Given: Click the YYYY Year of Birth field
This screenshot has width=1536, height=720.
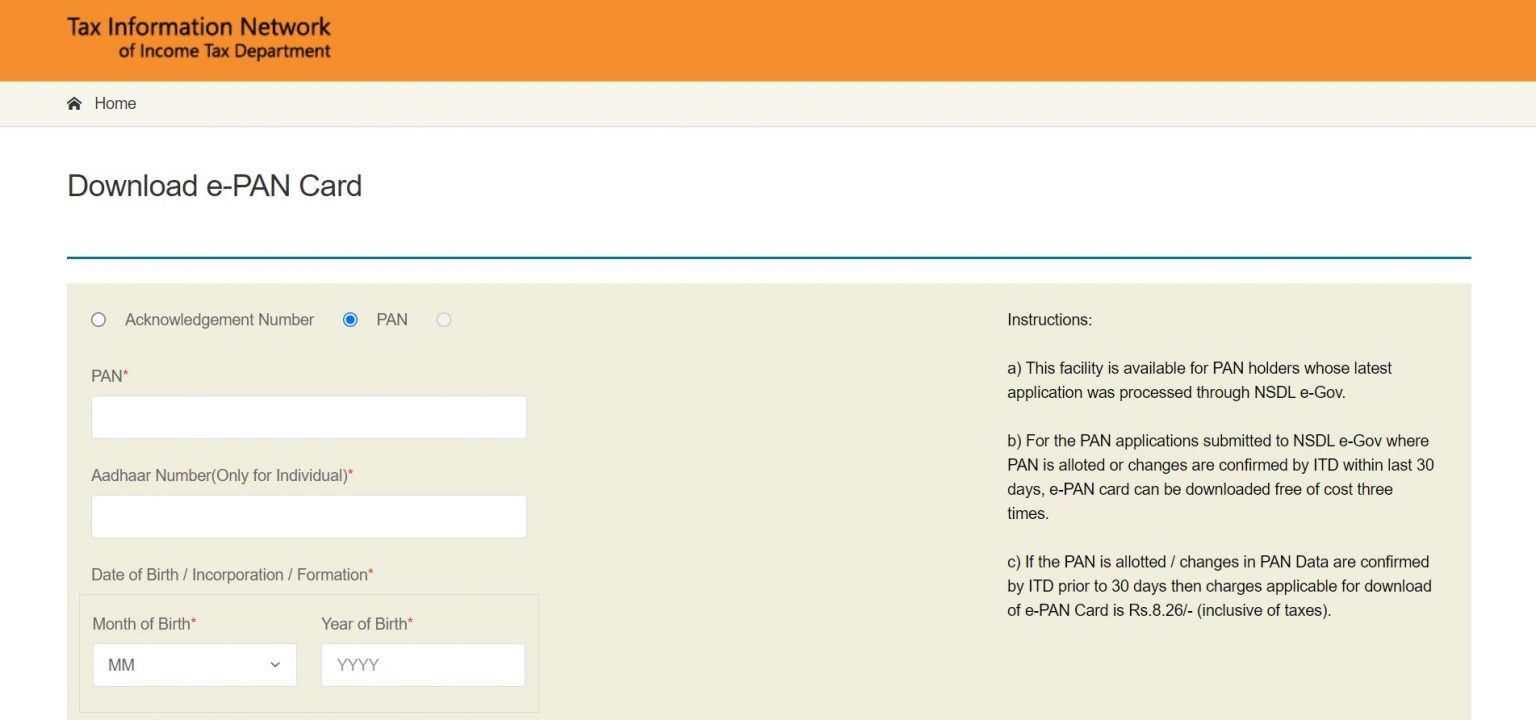Looking at the screenshot, I should pyautogui.click(x=422, y=664).
